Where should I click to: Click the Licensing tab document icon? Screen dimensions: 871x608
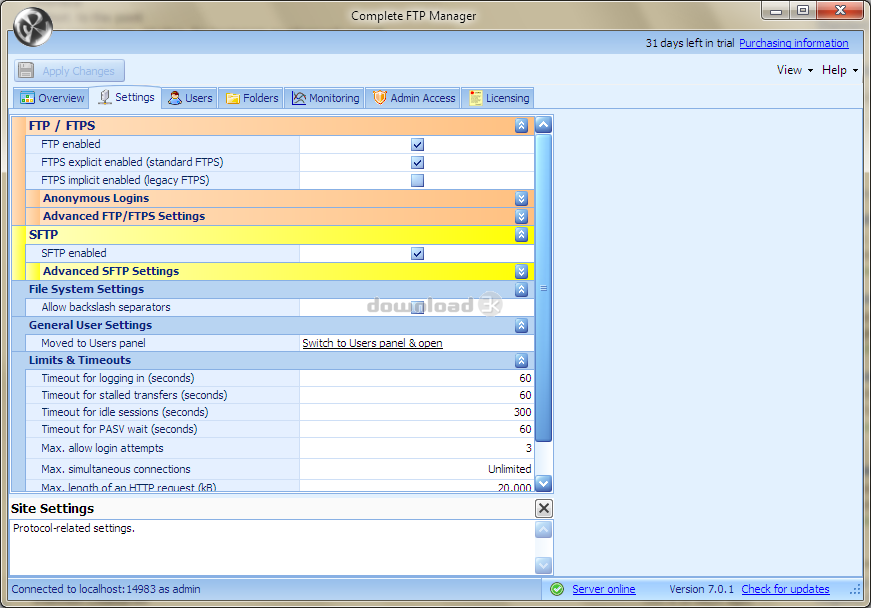click(x=475, y=98)
